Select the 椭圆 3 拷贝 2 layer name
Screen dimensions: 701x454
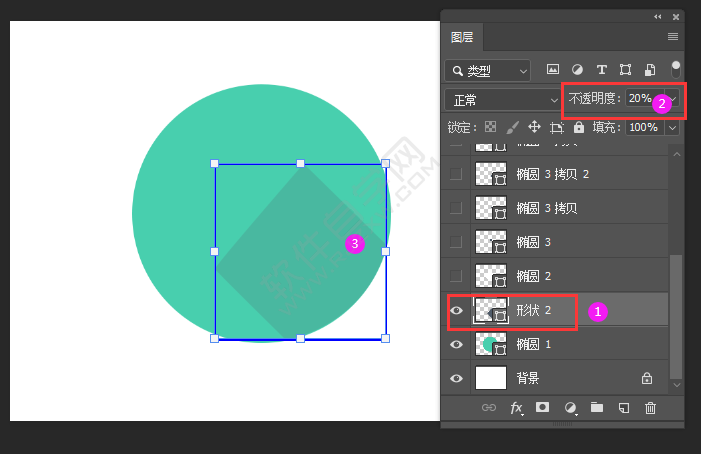point(553,174)
